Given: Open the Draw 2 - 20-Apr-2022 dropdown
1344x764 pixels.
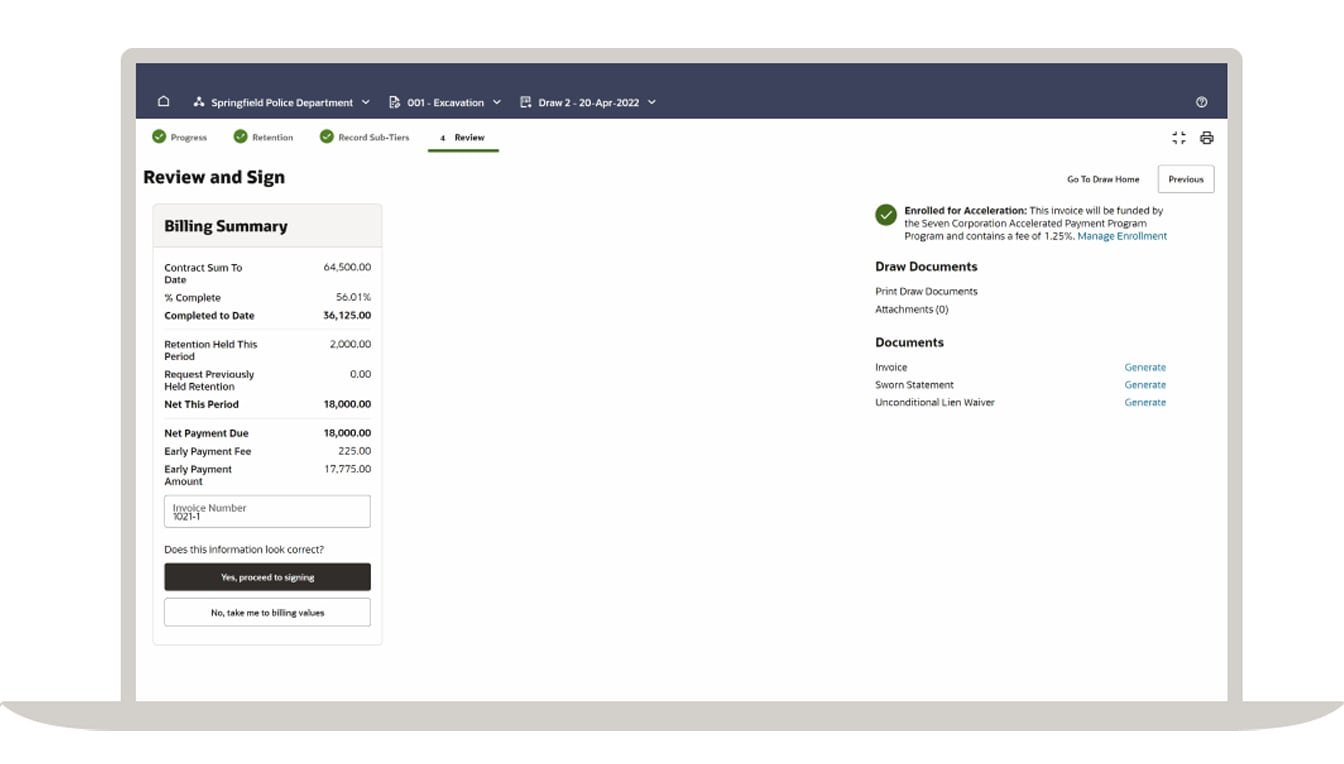Looking at the screenshot, I should pos(651,101).
